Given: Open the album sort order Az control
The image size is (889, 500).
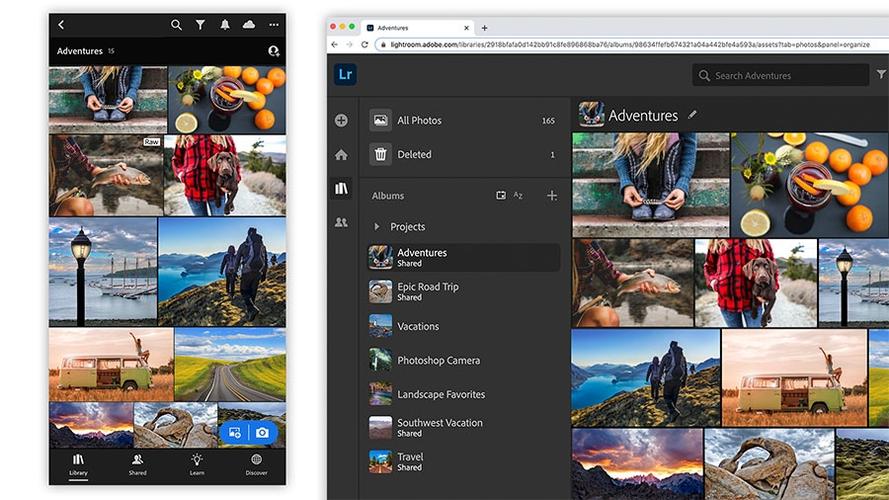Looking at the screenshot, I should tap(518, 196).
